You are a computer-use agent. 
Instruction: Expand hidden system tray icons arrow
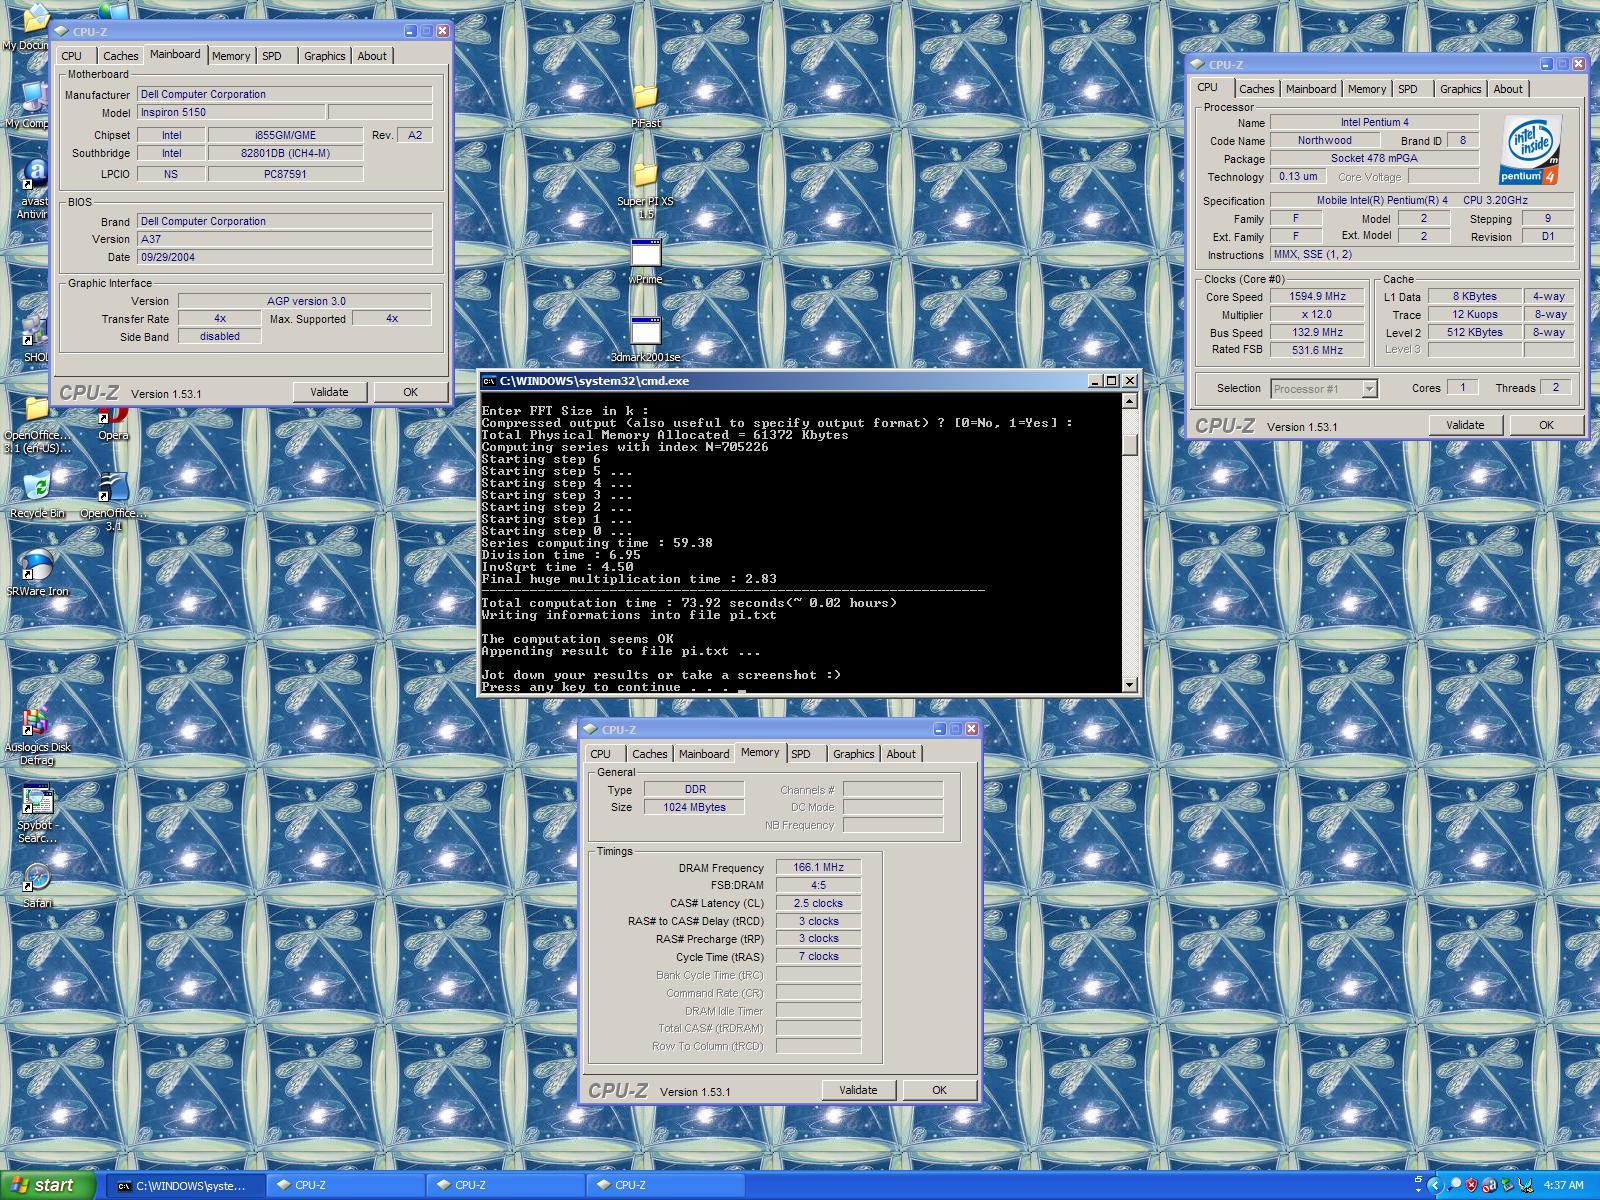(x=1435, y=1185)
